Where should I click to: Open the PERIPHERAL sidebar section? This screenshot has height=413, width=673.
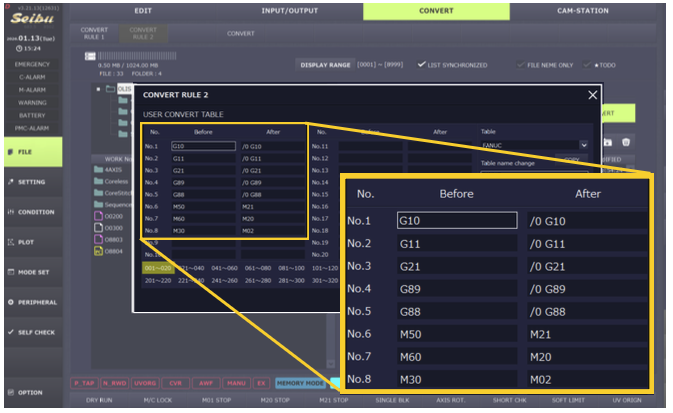pyautogui.click(x=30, y=302)
